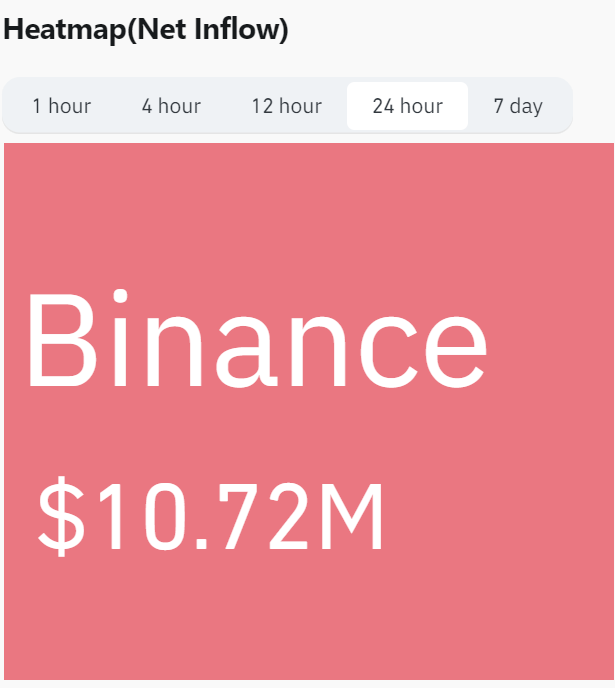The width and height of the screenshot is (615, 688).
Task: Click the word "hour" in the 12 hour tab
Action: 301,106
